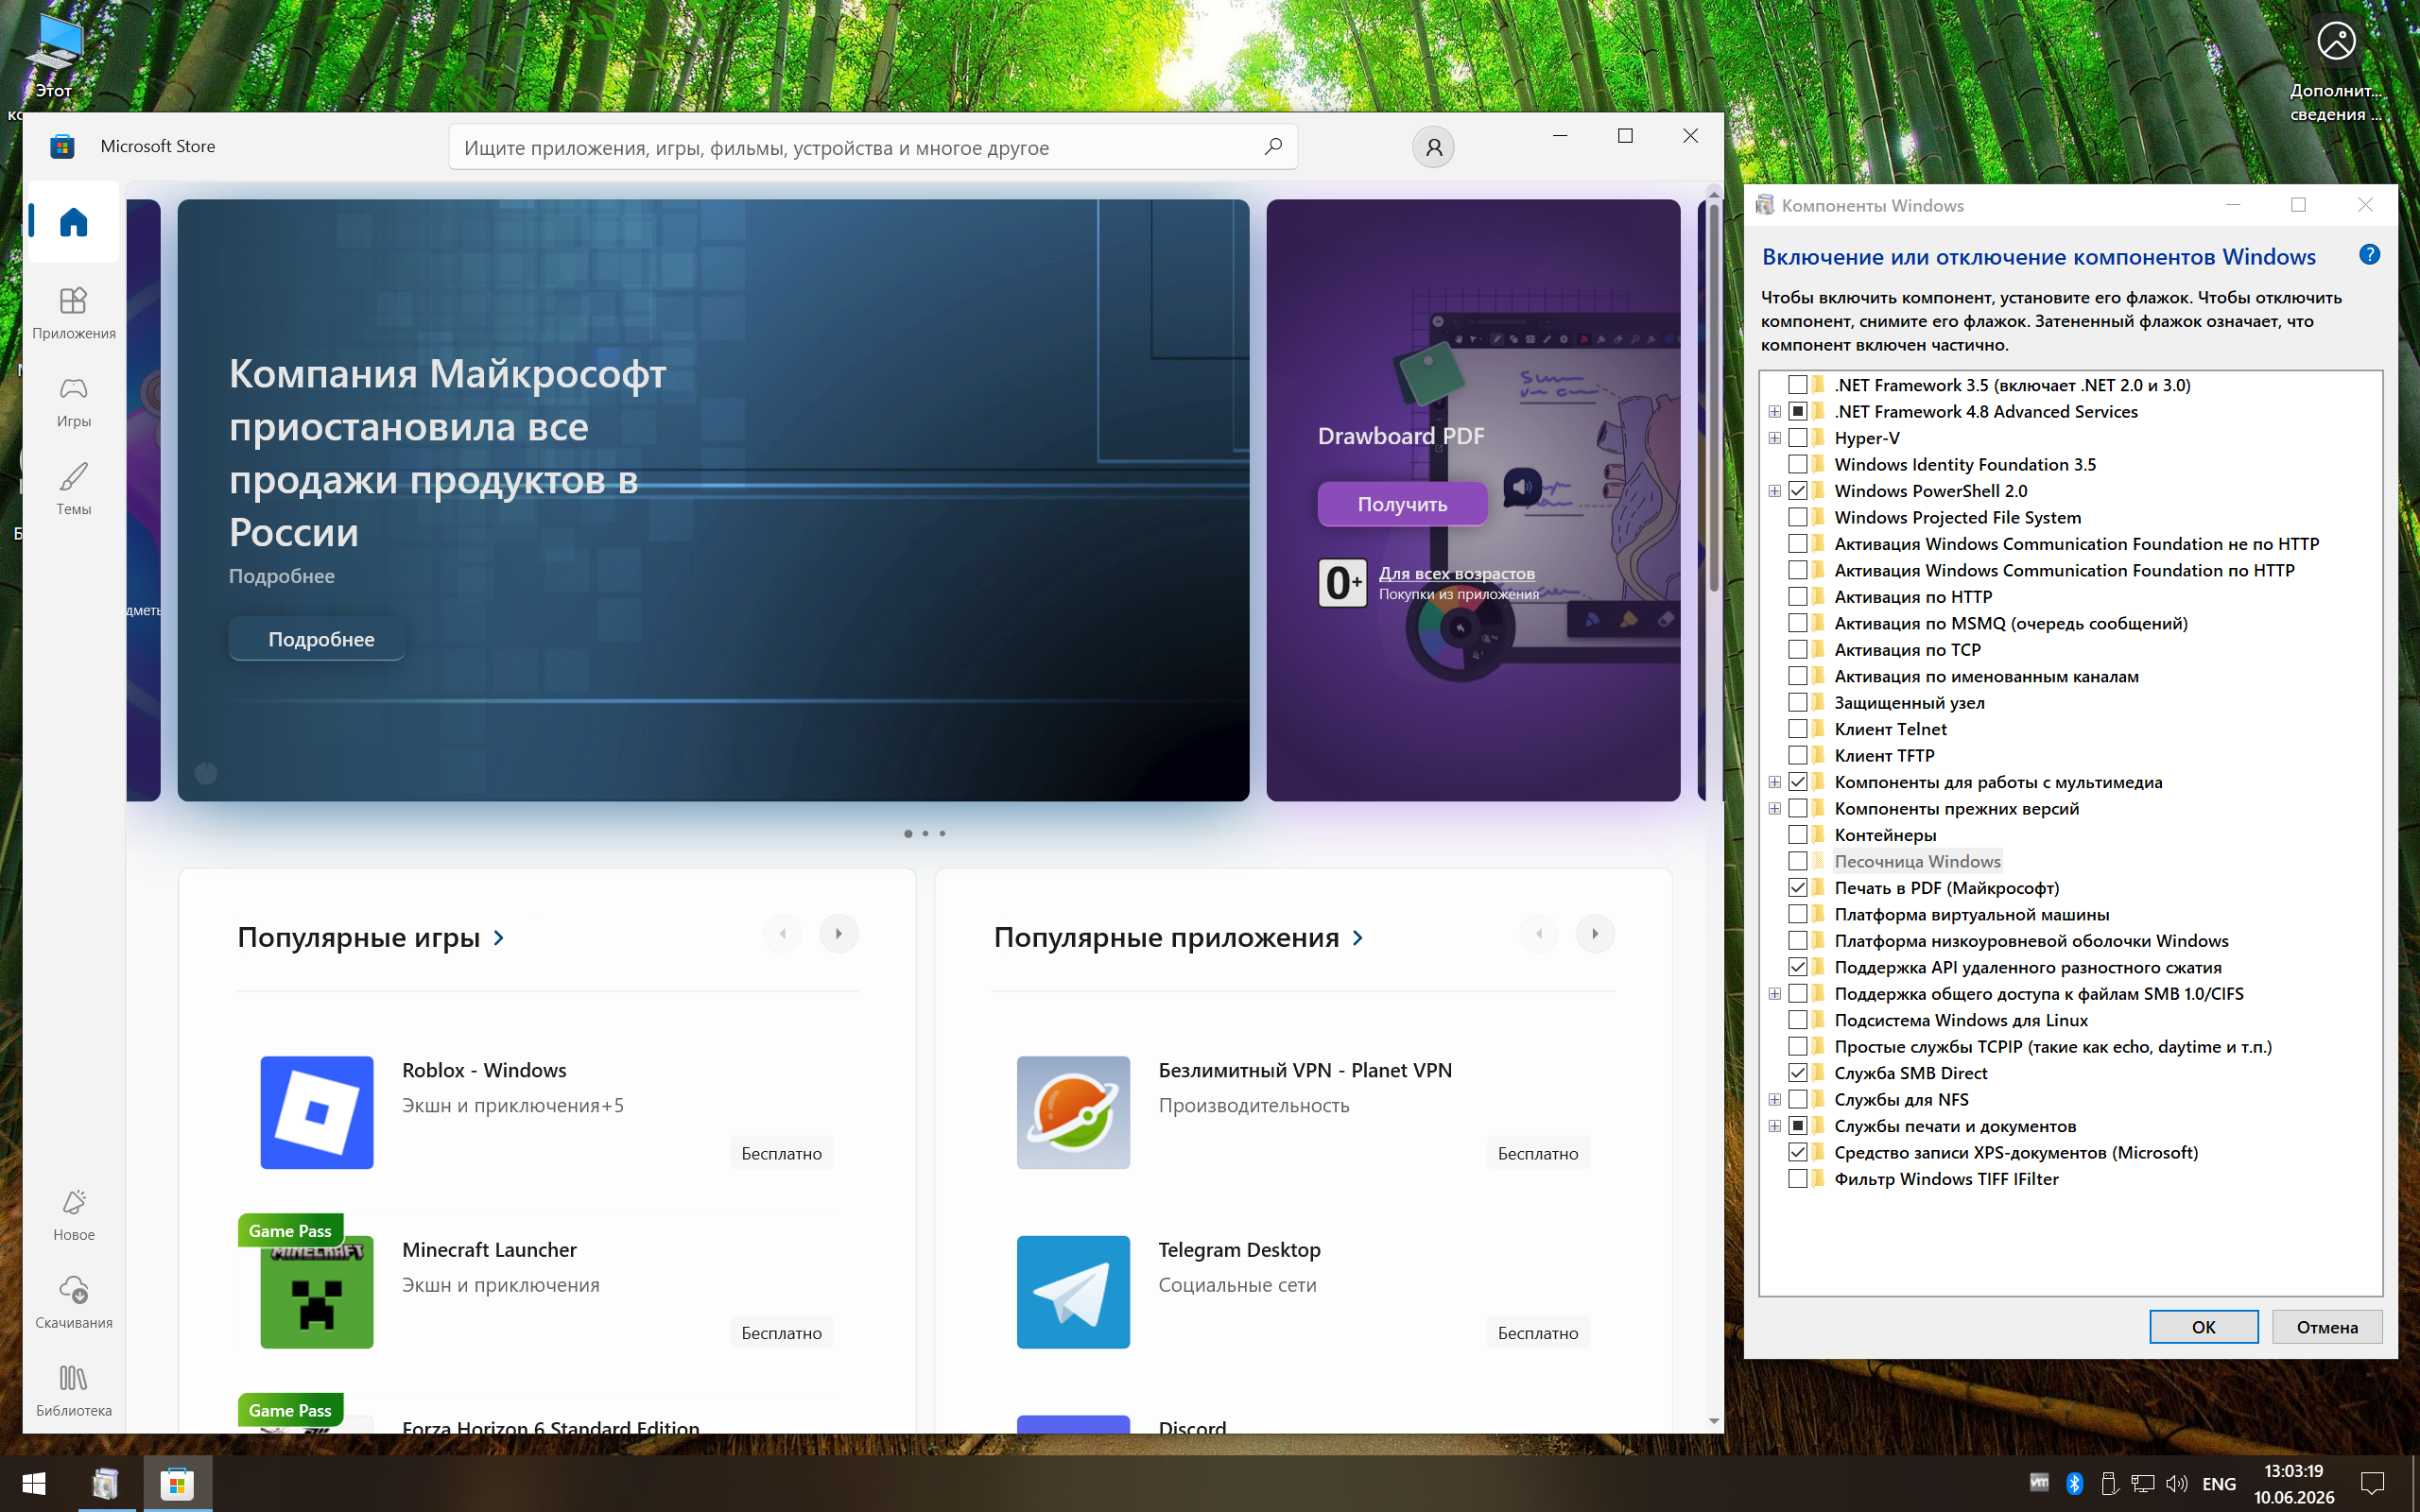Image resolution: width=2420 pixels, height=1512 pixels.
Task: Open the notification center icon
Action: [2372, 1483]
